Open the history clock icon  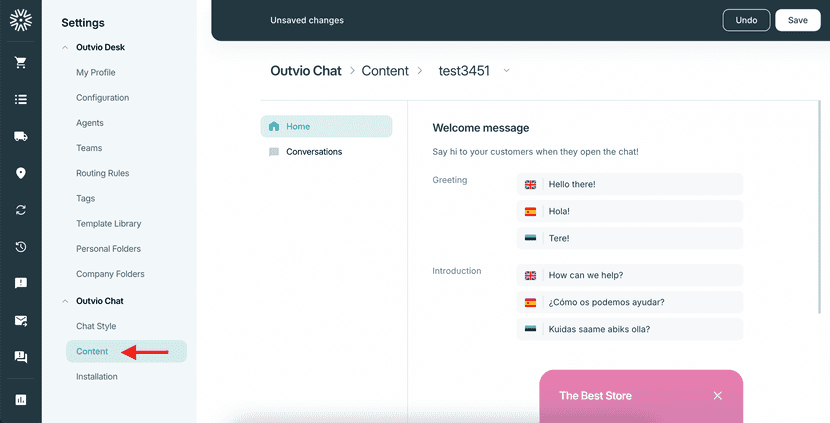pos(21,247)
